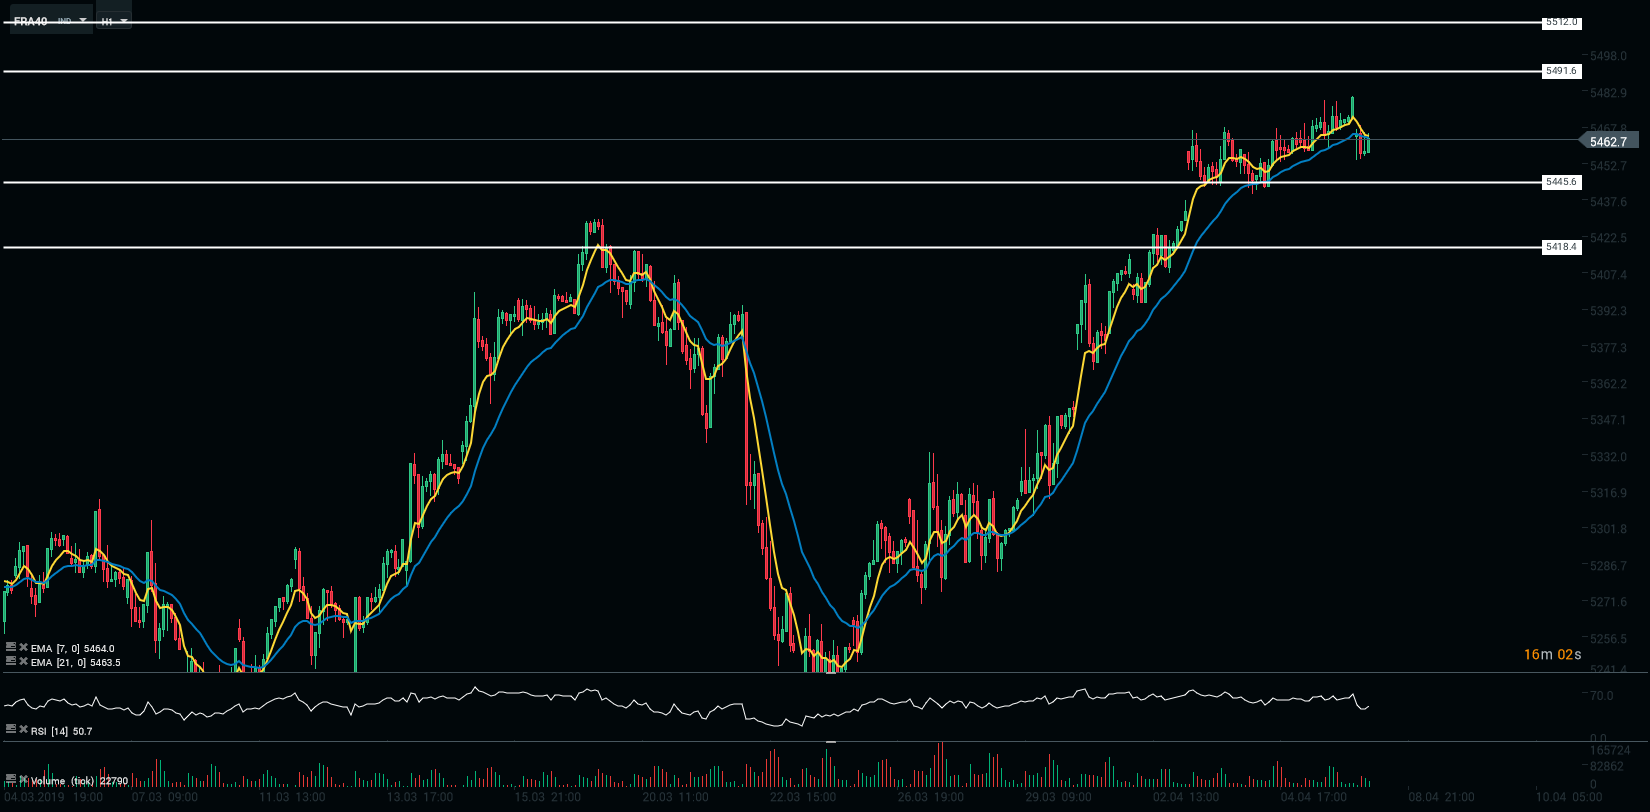Click the 5286.7 price axis value

click(x=1608, y=566)
